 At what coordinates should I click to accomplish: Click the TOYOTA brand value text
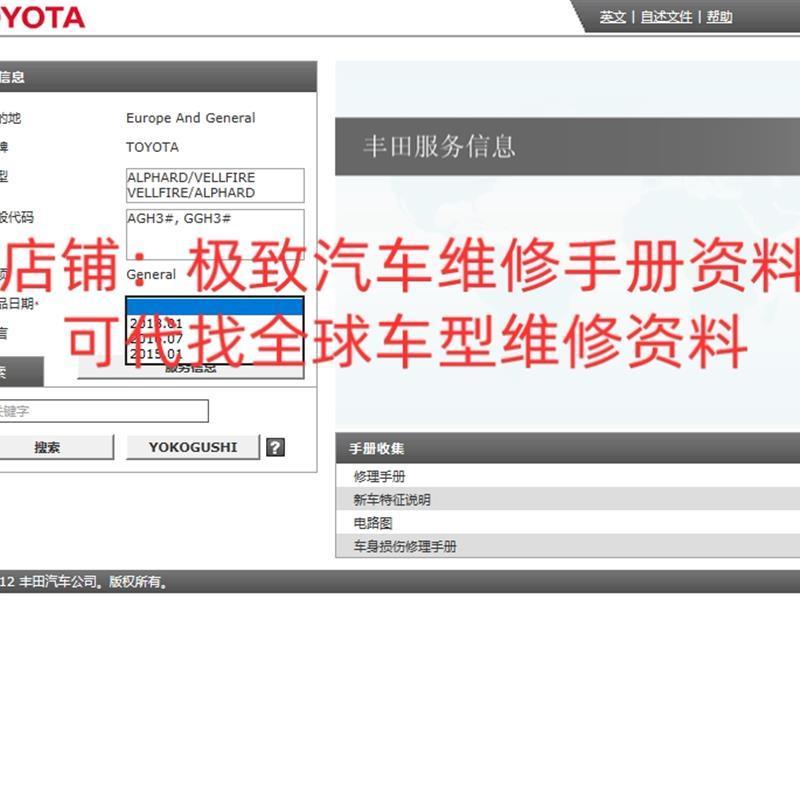[x=153, y=147]
